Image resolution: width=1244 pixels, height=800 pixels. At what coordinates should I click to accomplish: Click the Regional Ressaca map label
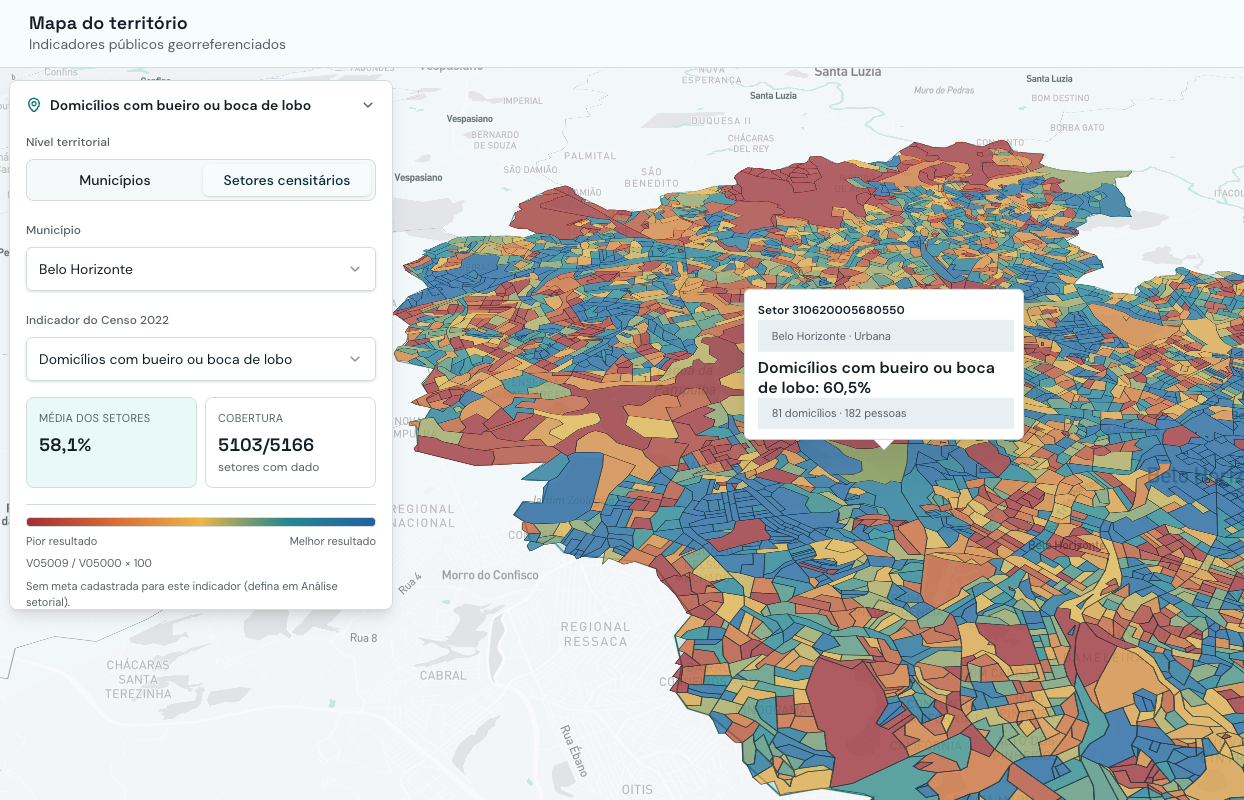point(595,634)
